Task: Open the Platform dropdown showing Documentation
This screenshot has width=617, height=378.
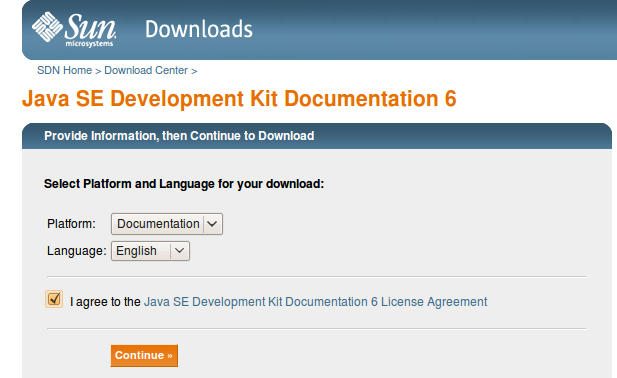Action: (167, 224)
